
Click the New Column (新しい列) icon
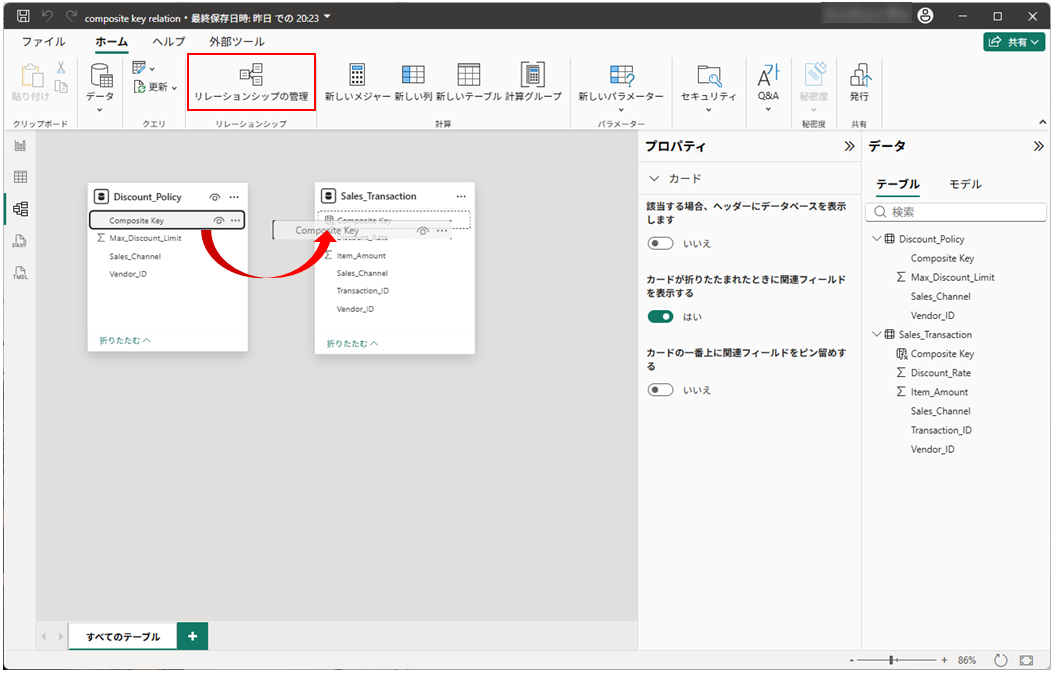[413, 82]
